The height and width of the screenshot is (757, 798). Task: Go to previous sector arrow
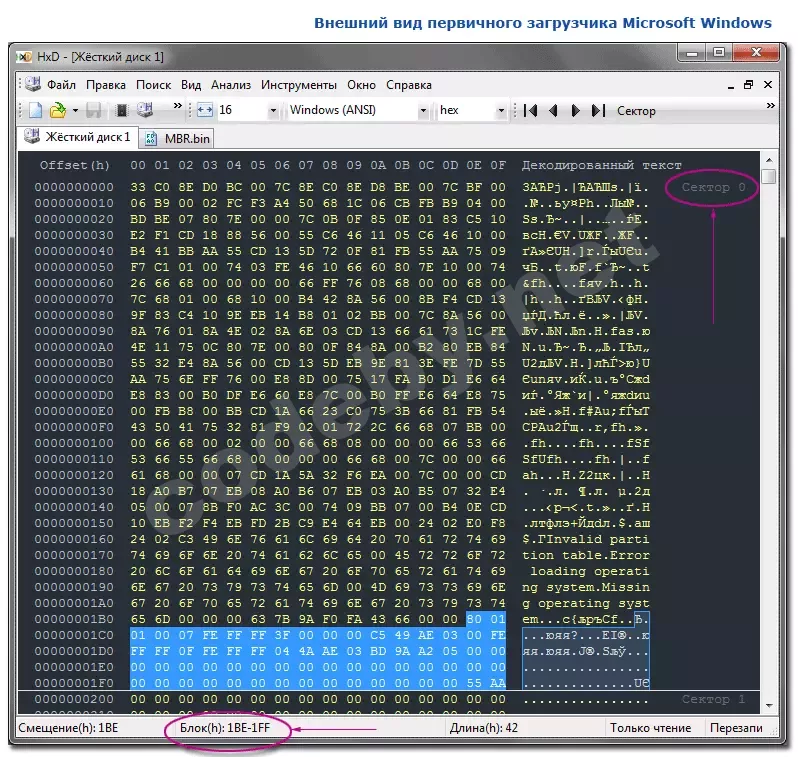coord(553,110)
